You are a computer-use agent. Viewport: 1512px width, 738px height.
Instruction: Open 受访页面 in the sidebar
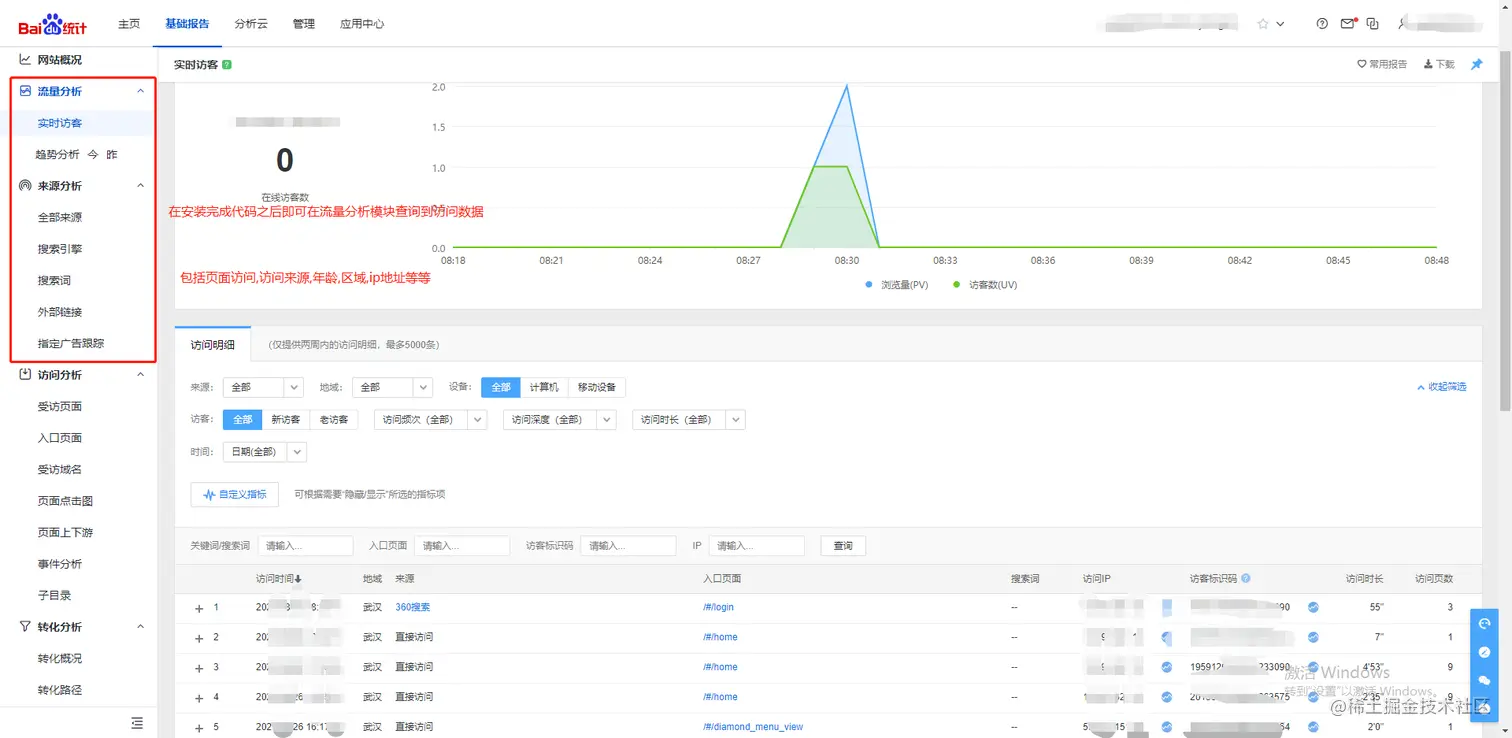[60, 407]
